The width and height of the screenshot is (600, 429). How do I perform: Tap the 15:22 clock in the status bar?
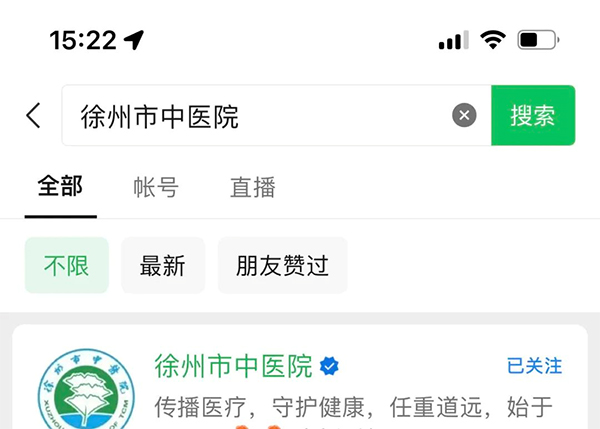[83, 40]
